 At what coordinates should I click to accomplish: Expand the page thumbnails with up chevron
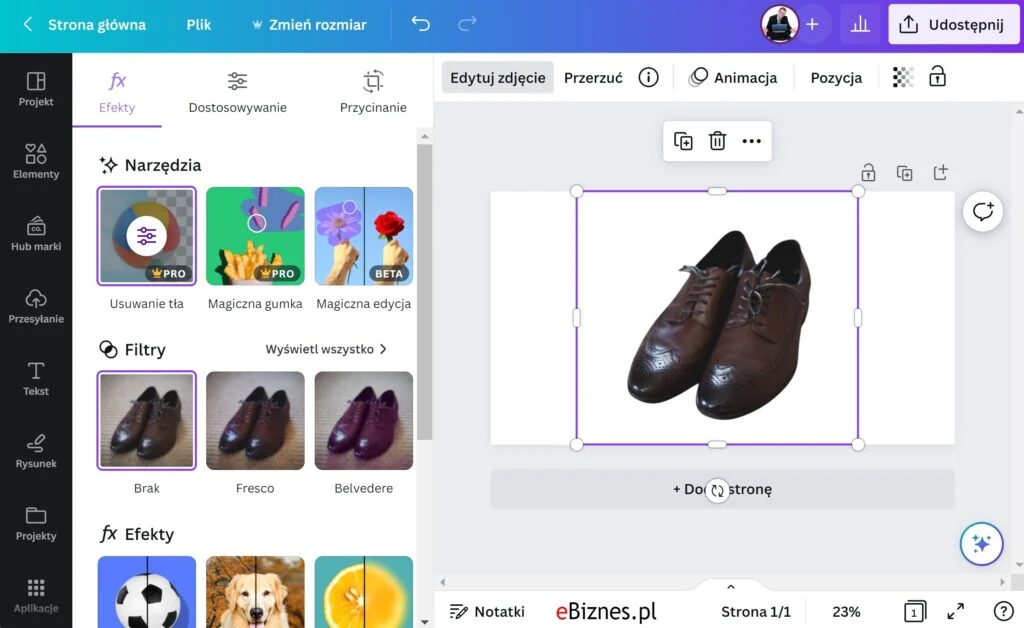point(731,586)
